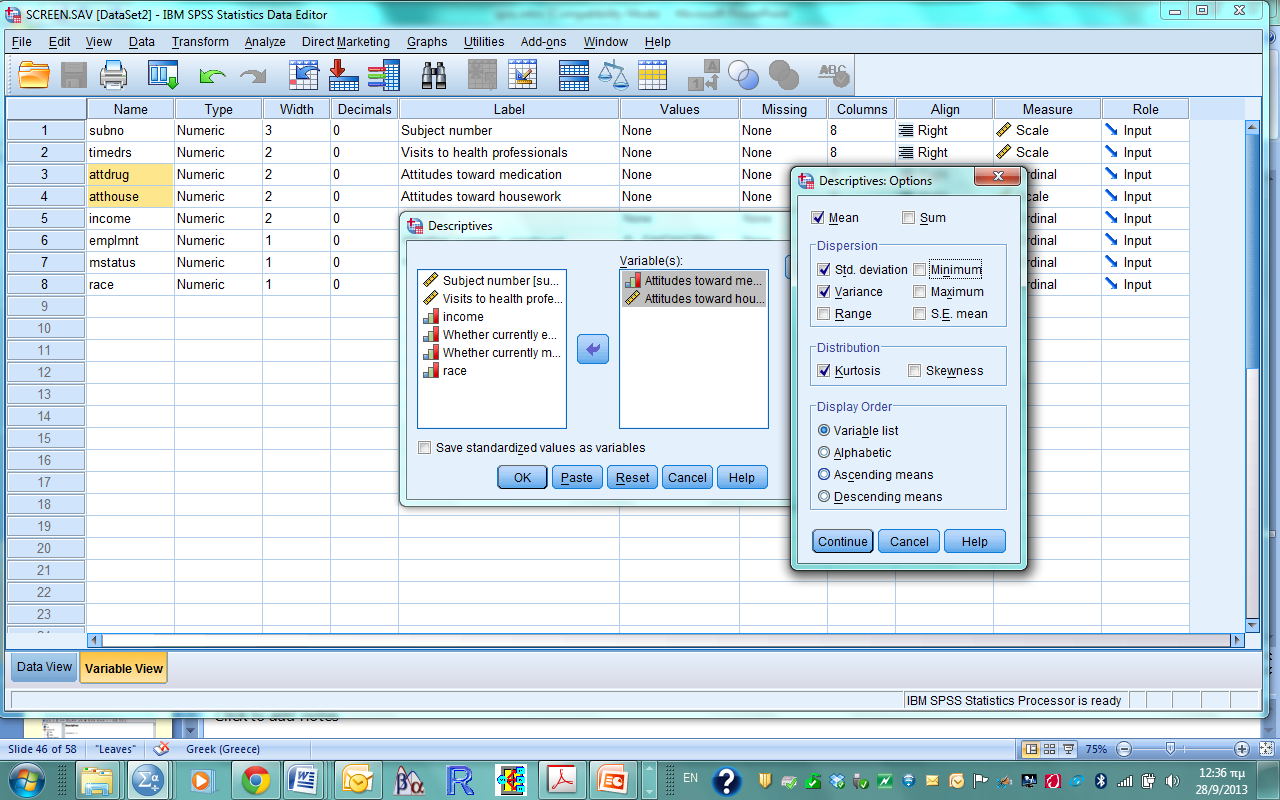Click Cancel in Descriptives Options dialog
The width and height of the screenshot is (1280, 800).
coord(909,541)
